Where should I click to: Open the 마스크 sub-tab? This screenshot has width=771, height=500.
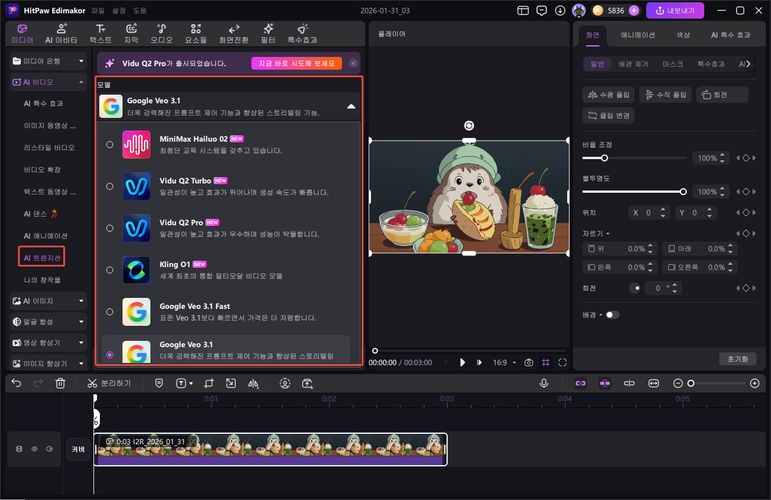(x=673, y=64)
